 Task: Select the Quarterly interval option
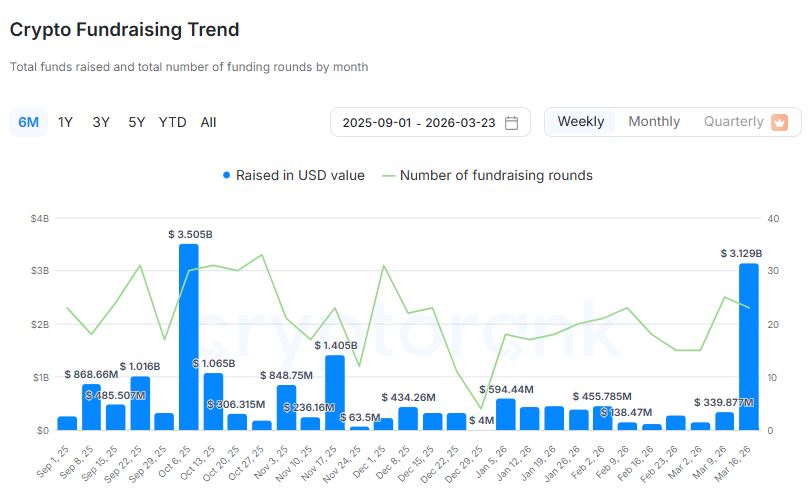[733, 122]
